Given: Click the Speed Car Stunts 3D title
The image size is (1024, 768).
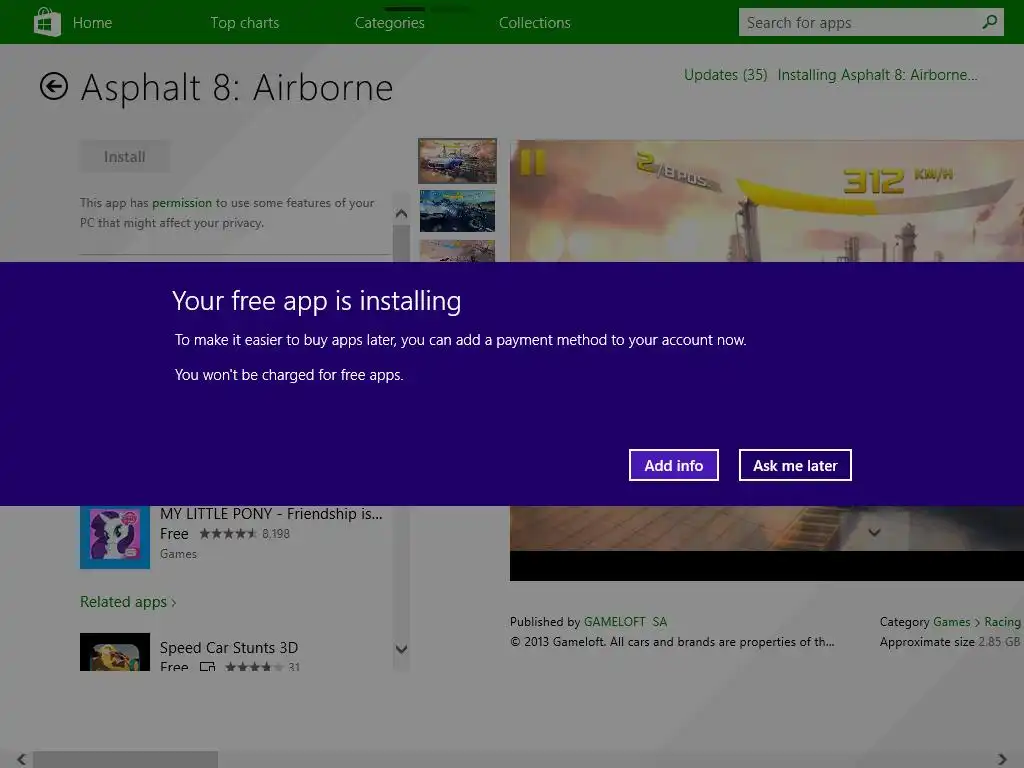Looking at the screenshot, I should click(x=229, y=647).
